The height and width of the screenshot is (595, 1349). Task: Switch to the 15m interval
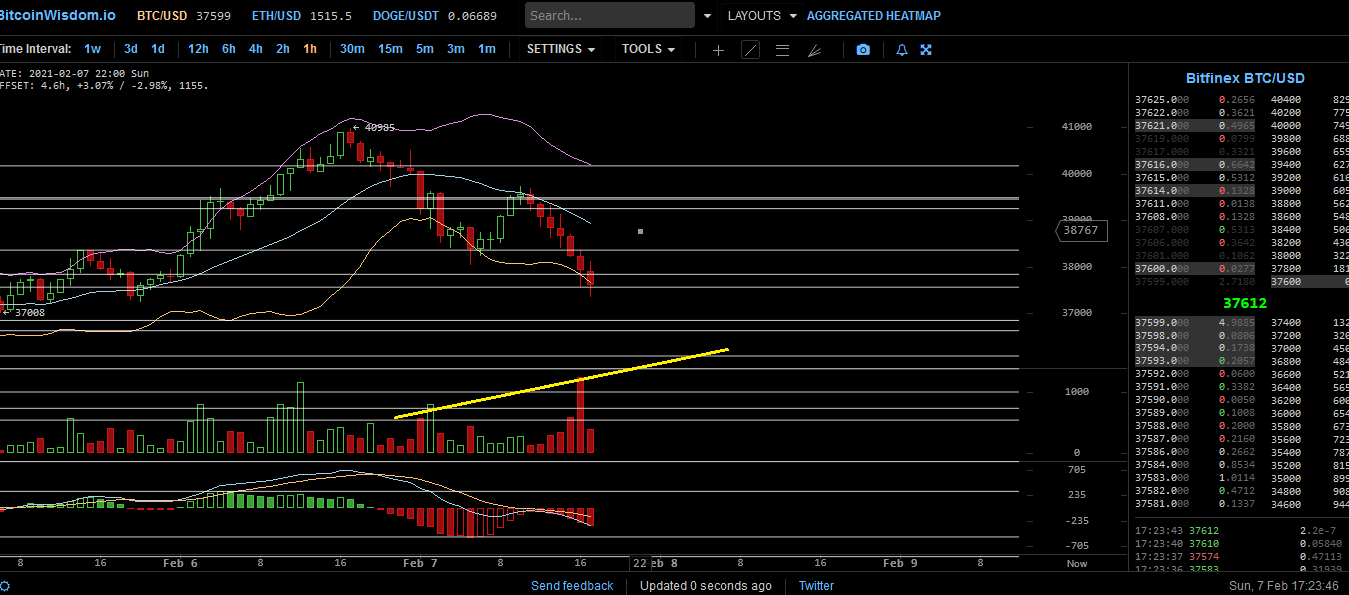390,49
